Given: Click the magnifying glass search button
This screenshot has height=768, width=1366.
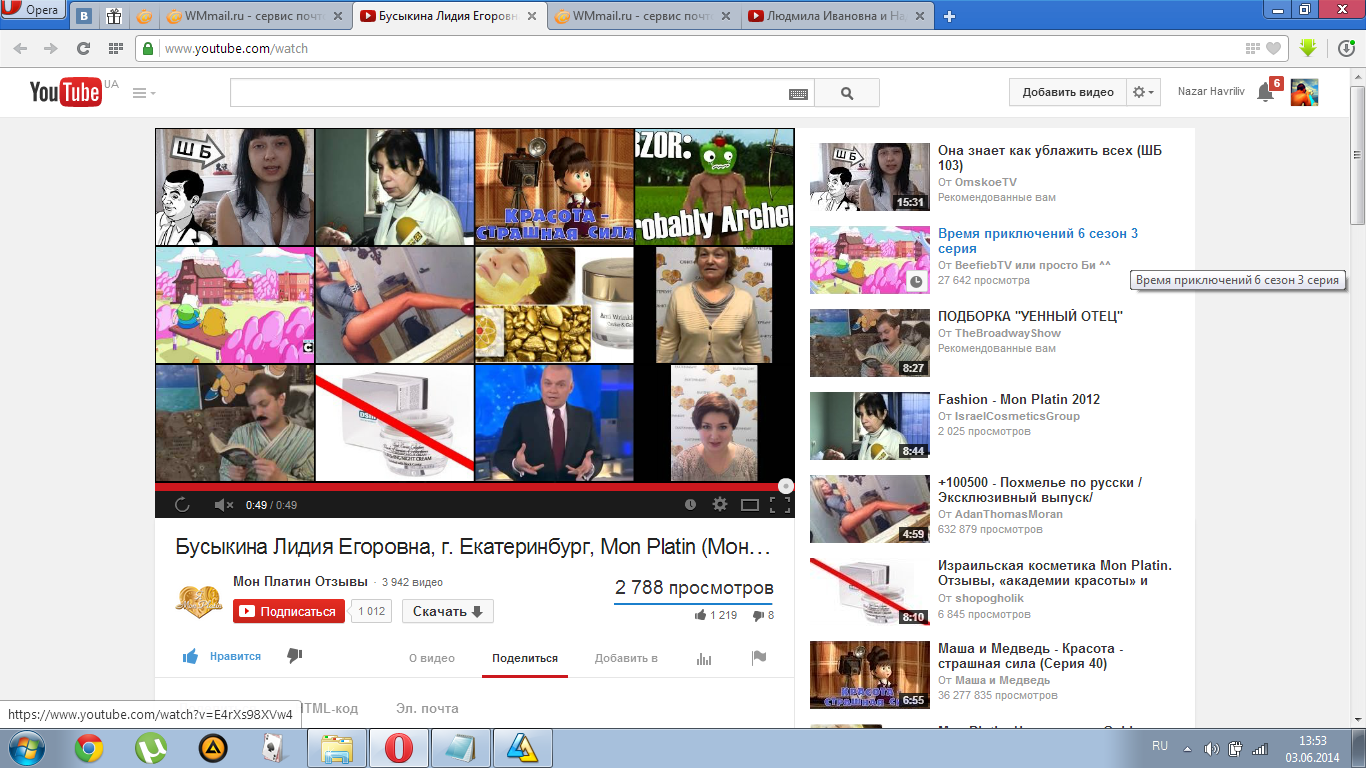Looking at the screenshot, I should point(847,93).
